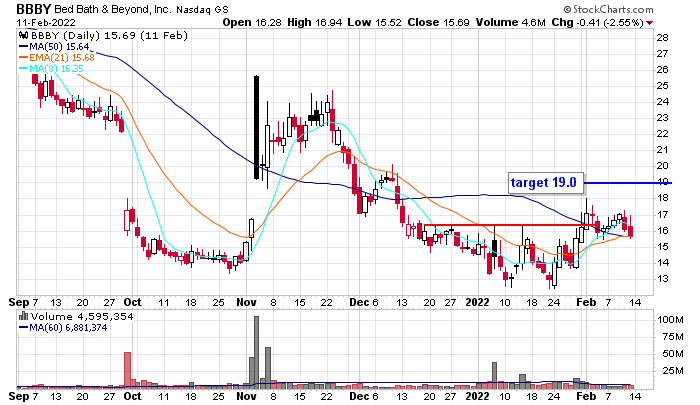Click the 100M volume axis label

pos(670,320)
